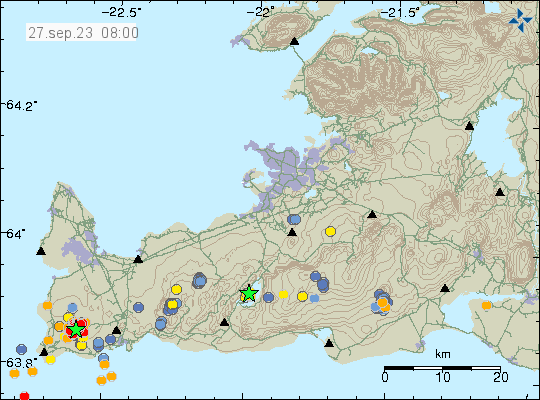Viewport: 540px width, 400px height.
Task: Click the isolated yellow dot northeast of the central triangle
Action: click(330, 231)
